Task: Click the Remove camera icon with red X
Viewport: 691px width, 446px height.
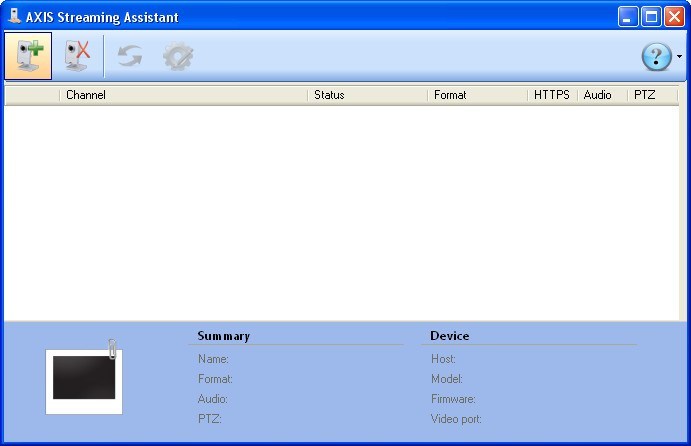Action: click(x=77, y=56)
